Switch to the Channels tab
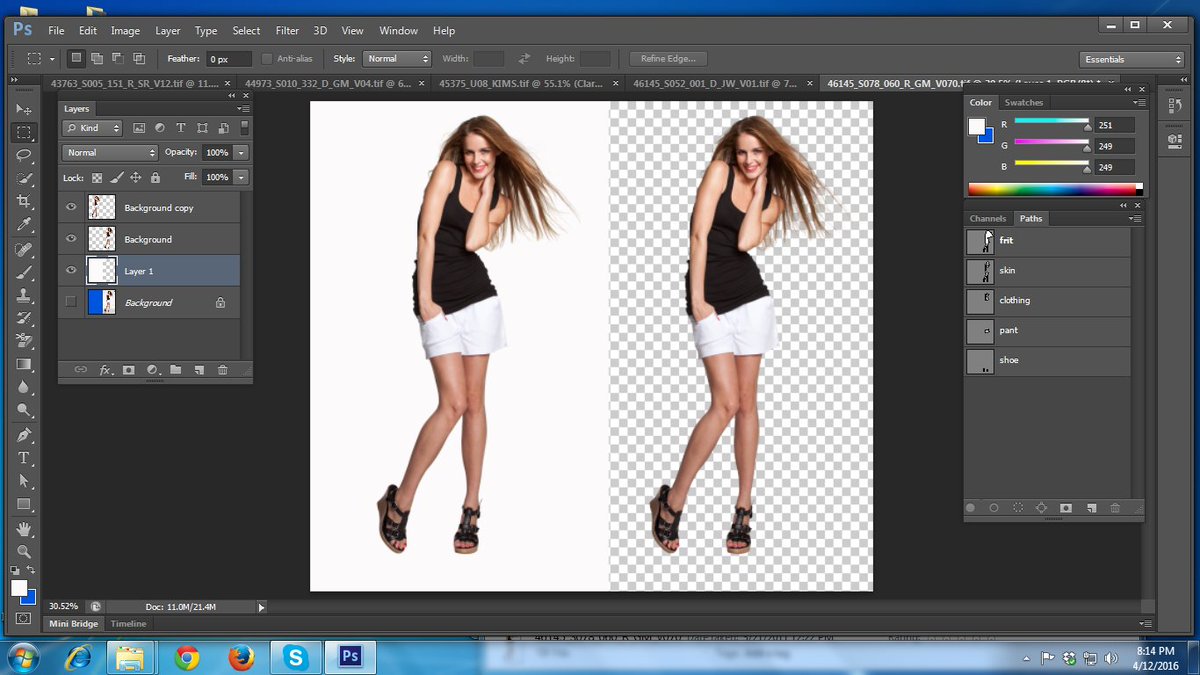The width and height of the screenshot is (1200, 675). click(988, 218)
